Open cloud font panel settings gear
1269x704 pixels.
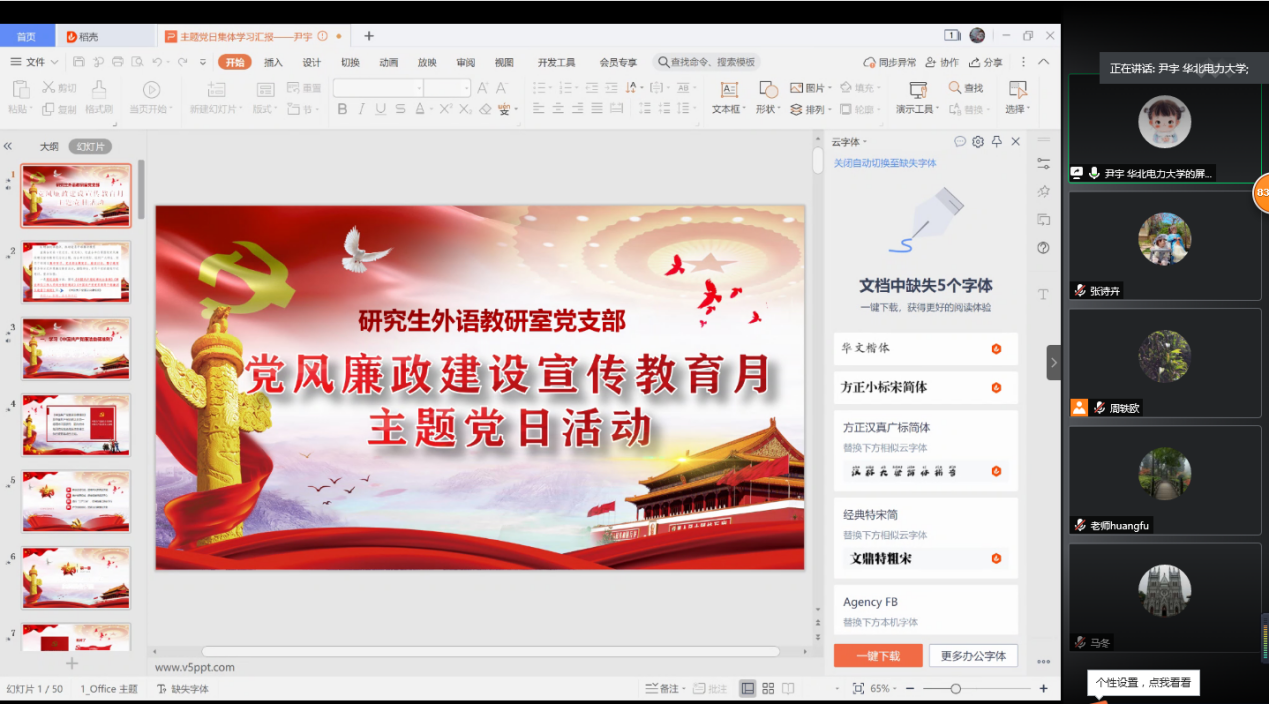click(x=978, y=142)
